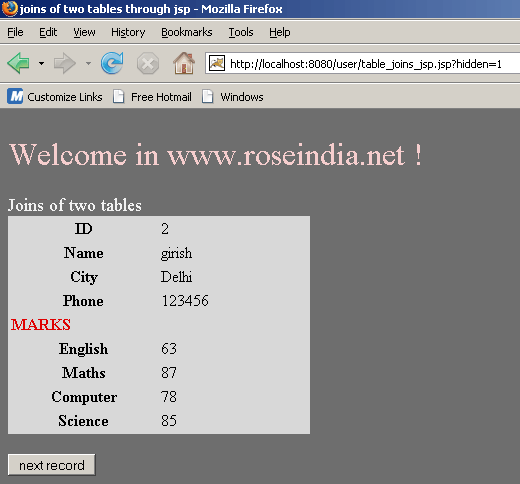Open the Tools menu
The width and height of the screenshot is (520, 484).
(x=241, y=32)
